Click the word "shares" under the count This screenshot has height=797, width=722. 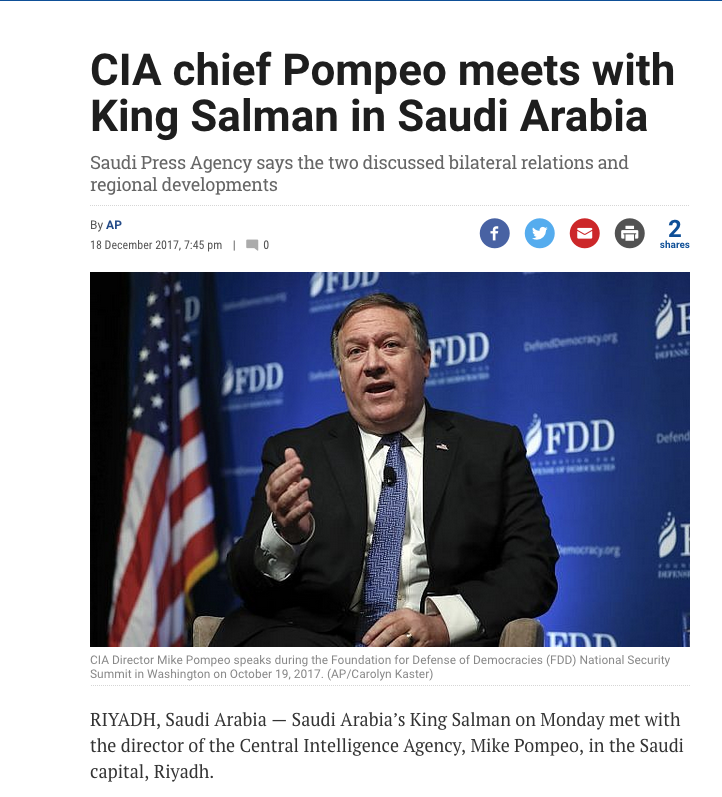pyautogui.click(x=675, y=245)
